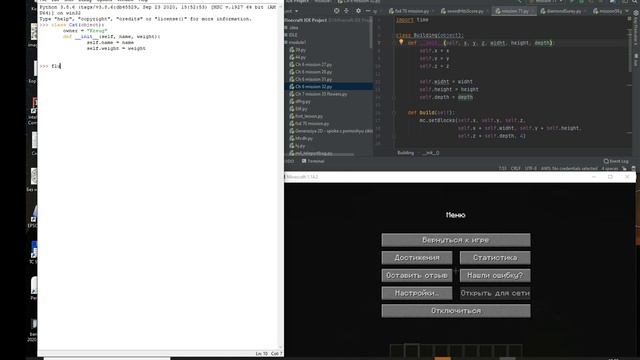640x360 pixels.
Task: Expand the 'module1' folder in project tree
Action: point(297,42)
